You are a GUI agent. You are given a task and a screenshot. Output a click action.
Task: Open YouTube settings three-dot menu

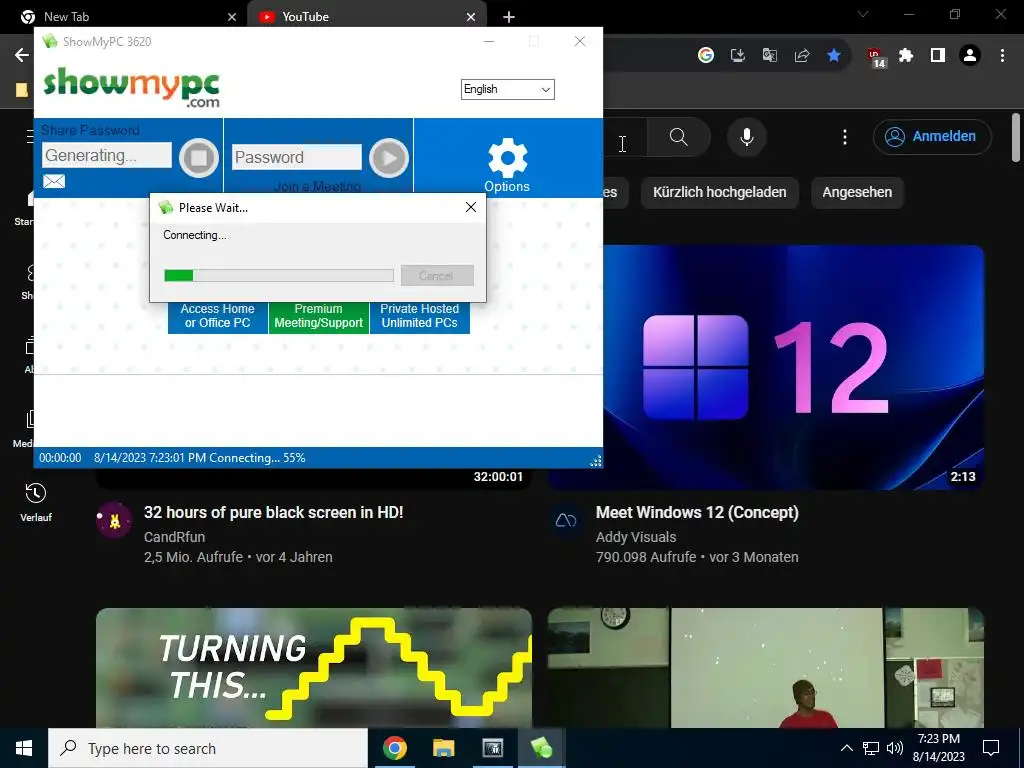844,136
